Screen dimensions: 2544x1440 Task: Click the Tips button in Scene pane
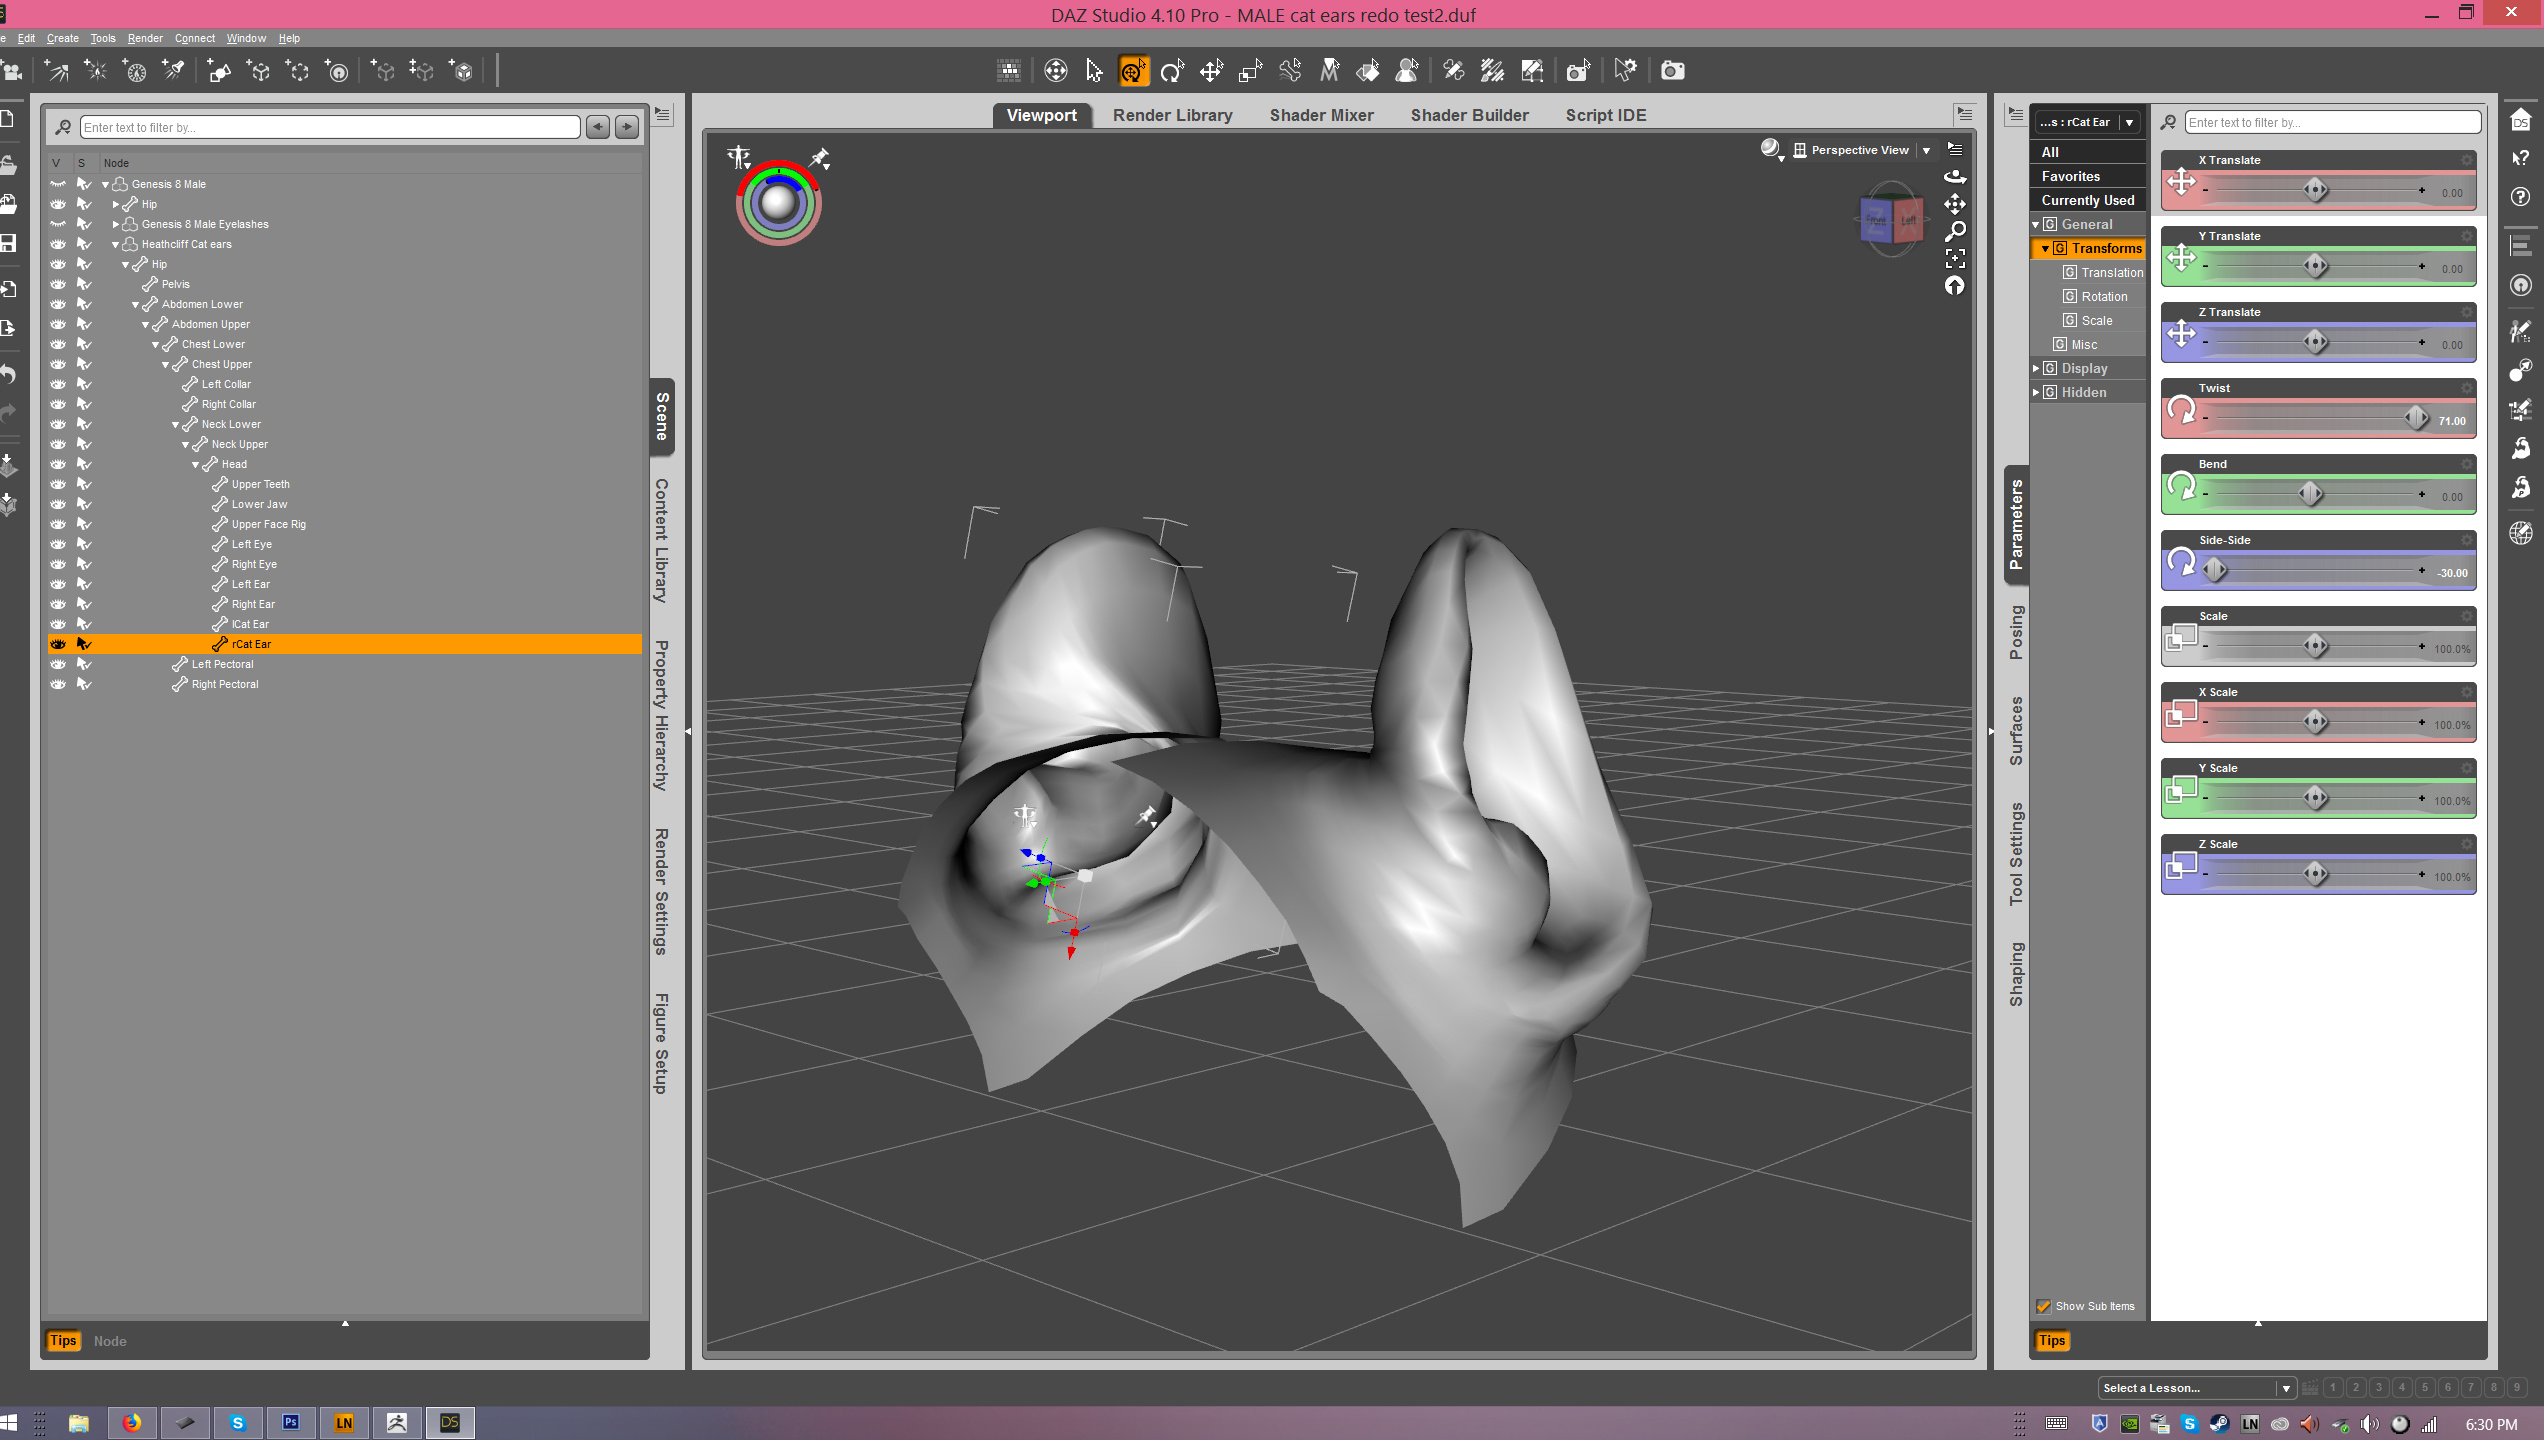pos(63,1341)
